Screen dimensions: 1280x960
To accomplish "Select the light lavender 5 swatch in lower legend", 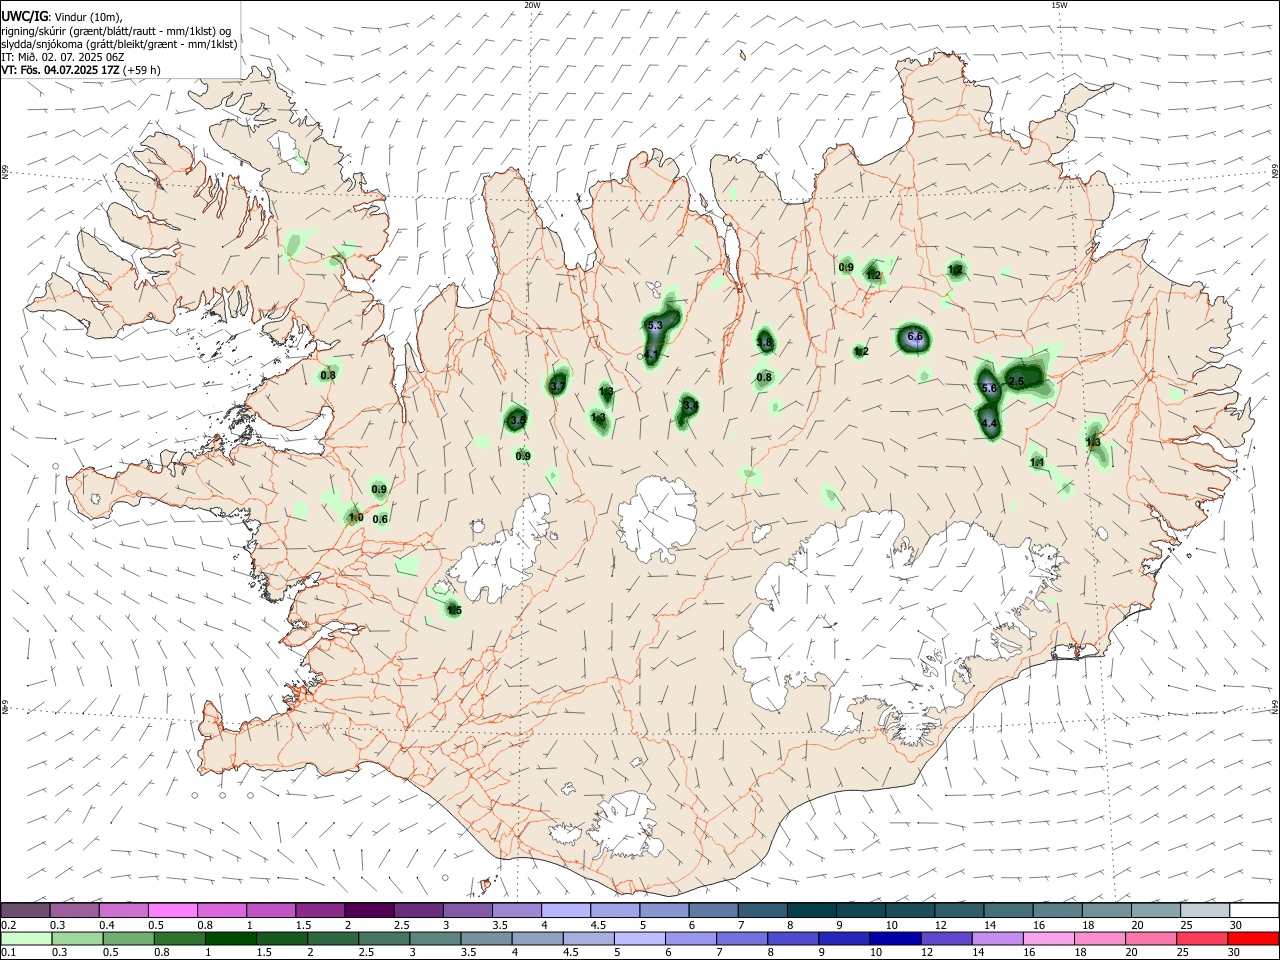I will 639,938.
